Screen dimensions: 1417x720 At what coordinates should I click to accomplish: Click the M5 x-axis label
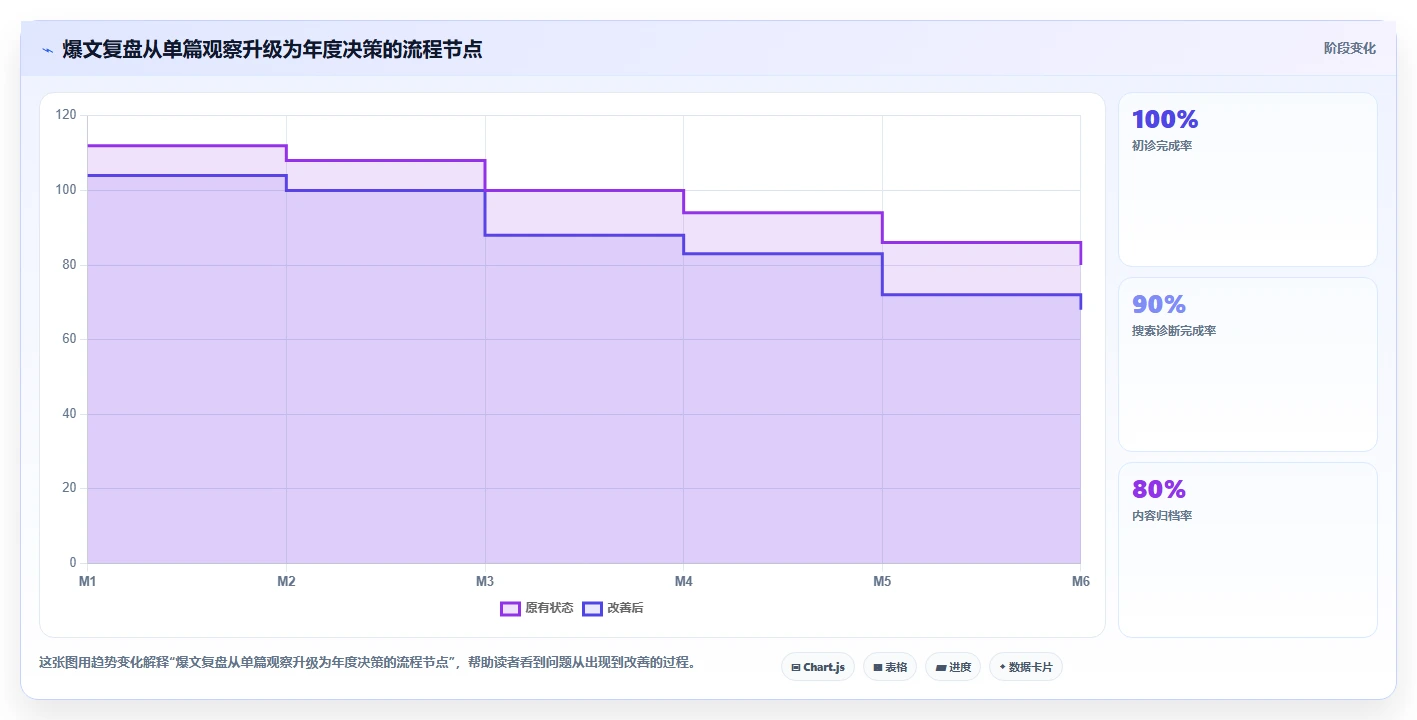click(882, 581)
